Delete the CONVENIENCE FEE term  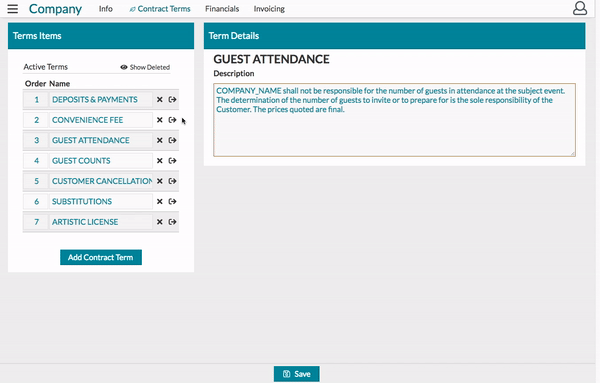point(160,120)
